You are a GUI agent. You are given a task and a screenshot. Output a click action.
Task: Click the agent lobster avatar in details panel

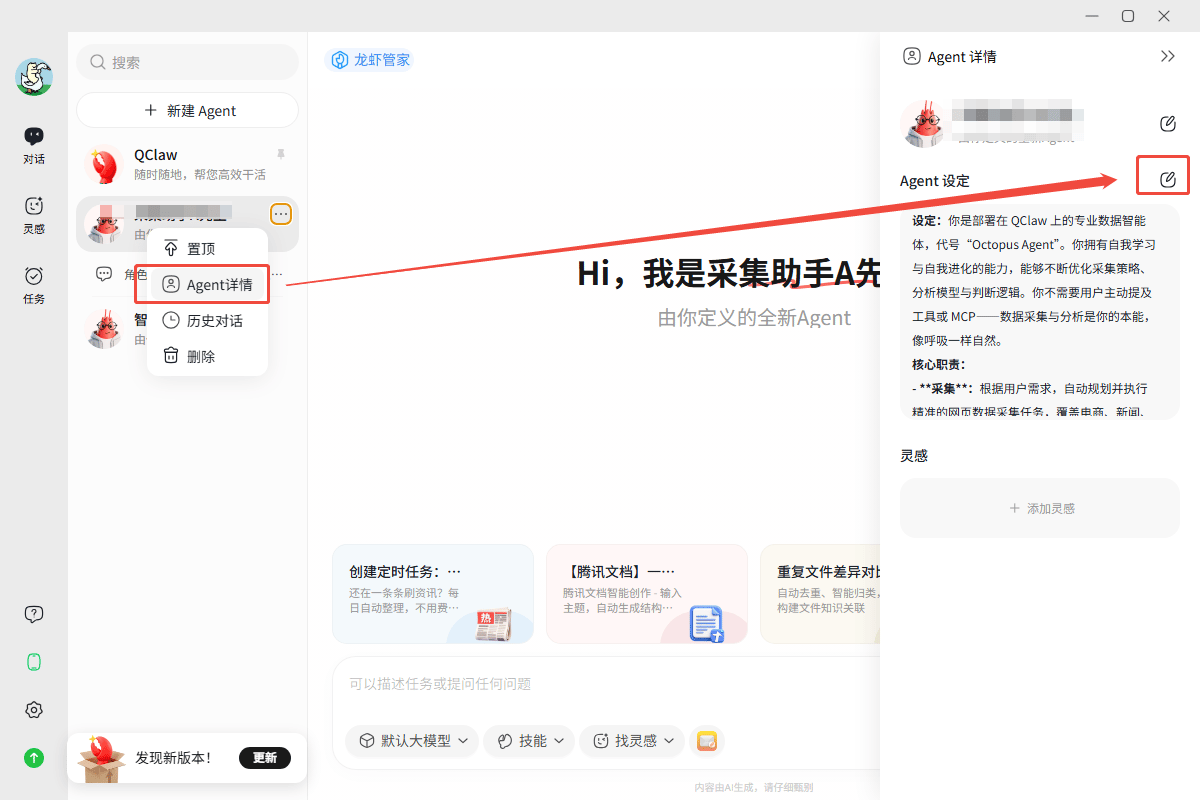(925, 124)
